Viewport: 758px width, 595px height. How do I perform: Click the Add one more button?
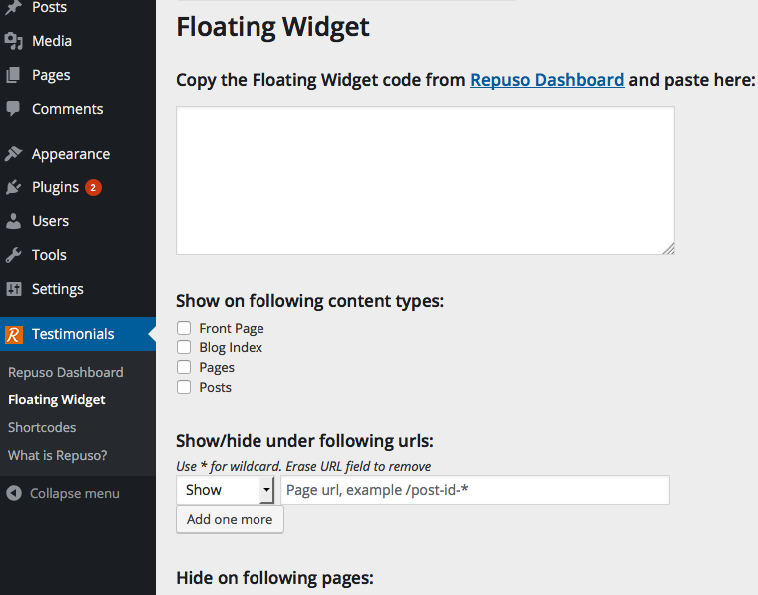coord(230,520)
